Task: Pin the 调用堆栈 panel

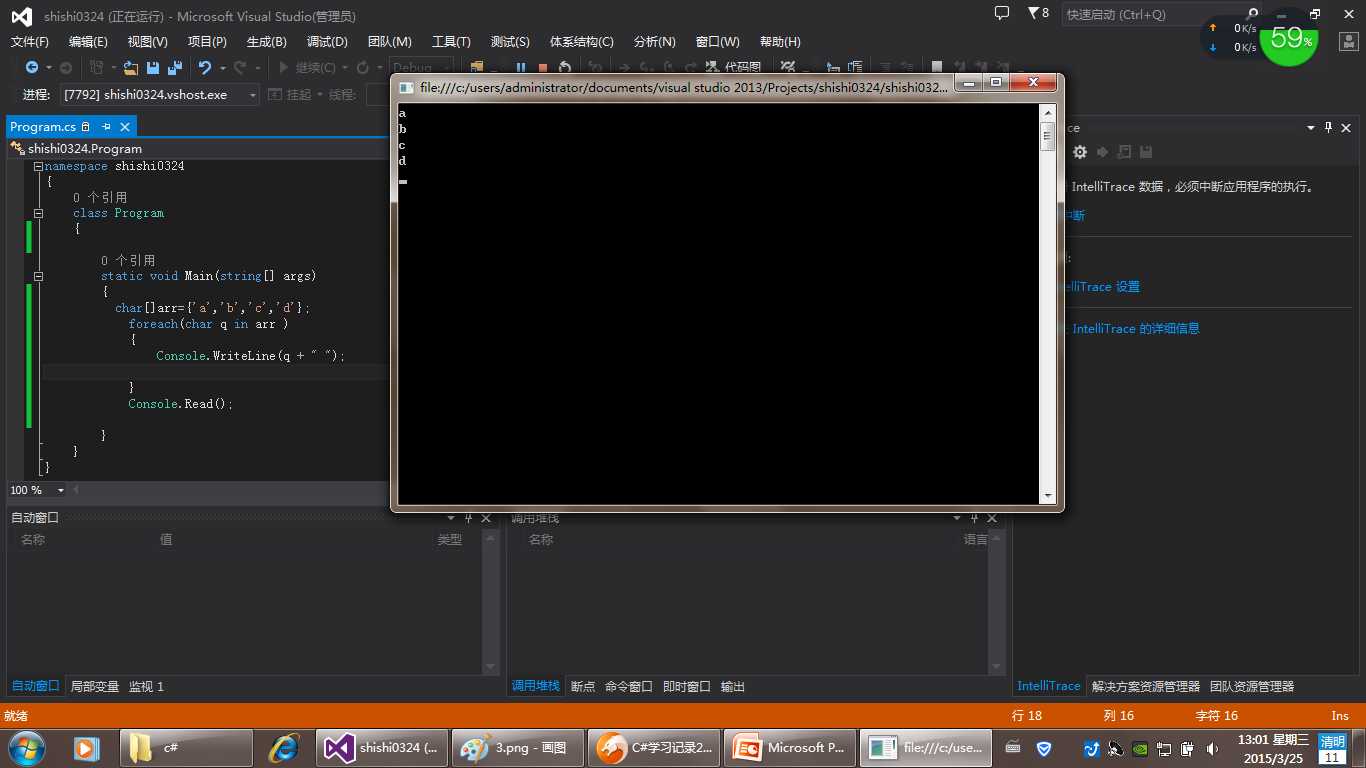Action: tap(974, 518)
